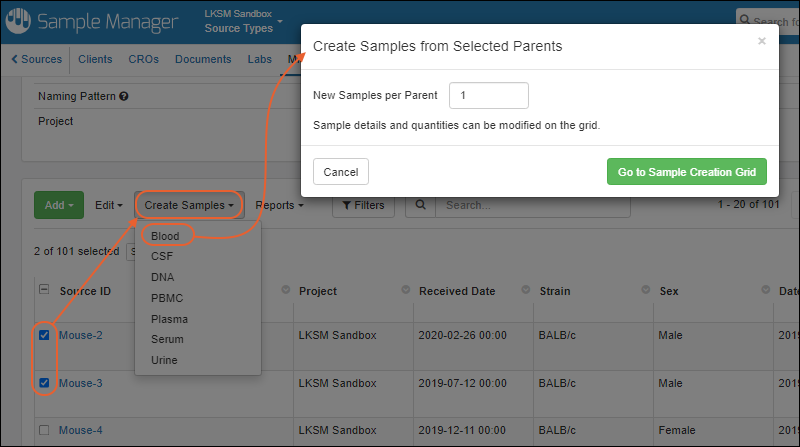Check the Mouse-4 row checkbox
The height and width of the screenshot is (447, 800).
click(x=43, y=430)
